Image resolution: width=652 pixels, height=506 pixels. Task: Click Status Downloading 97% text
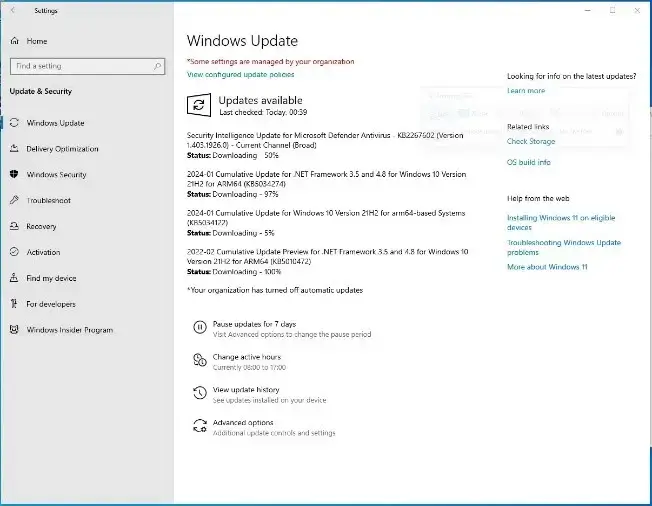point(232,194)
